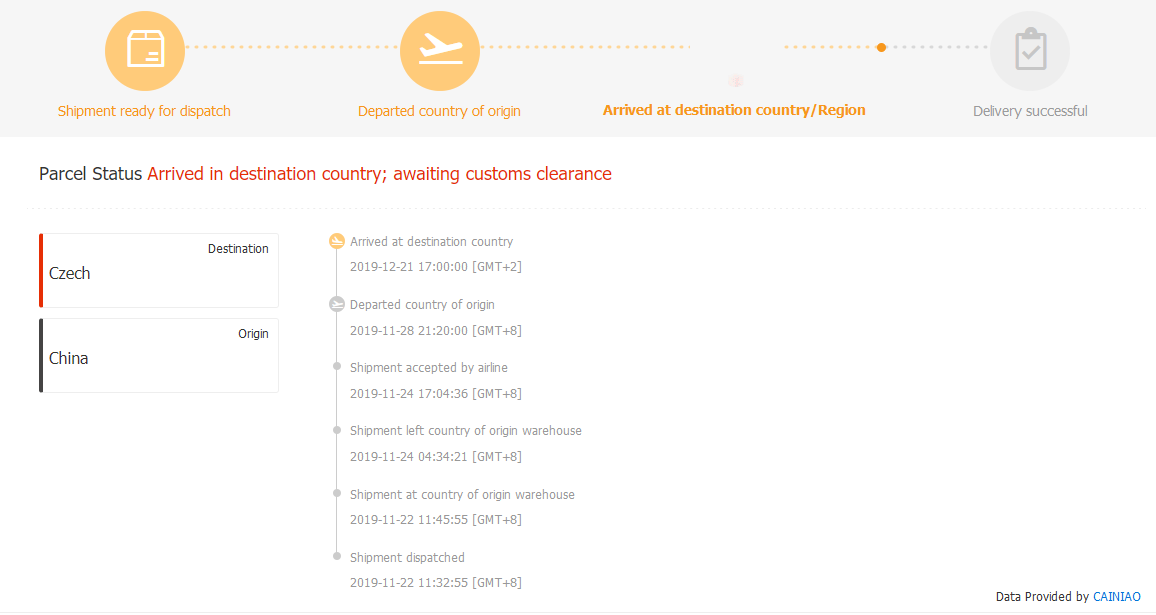Click 'Delivery successful' step label

(1030, 111)
